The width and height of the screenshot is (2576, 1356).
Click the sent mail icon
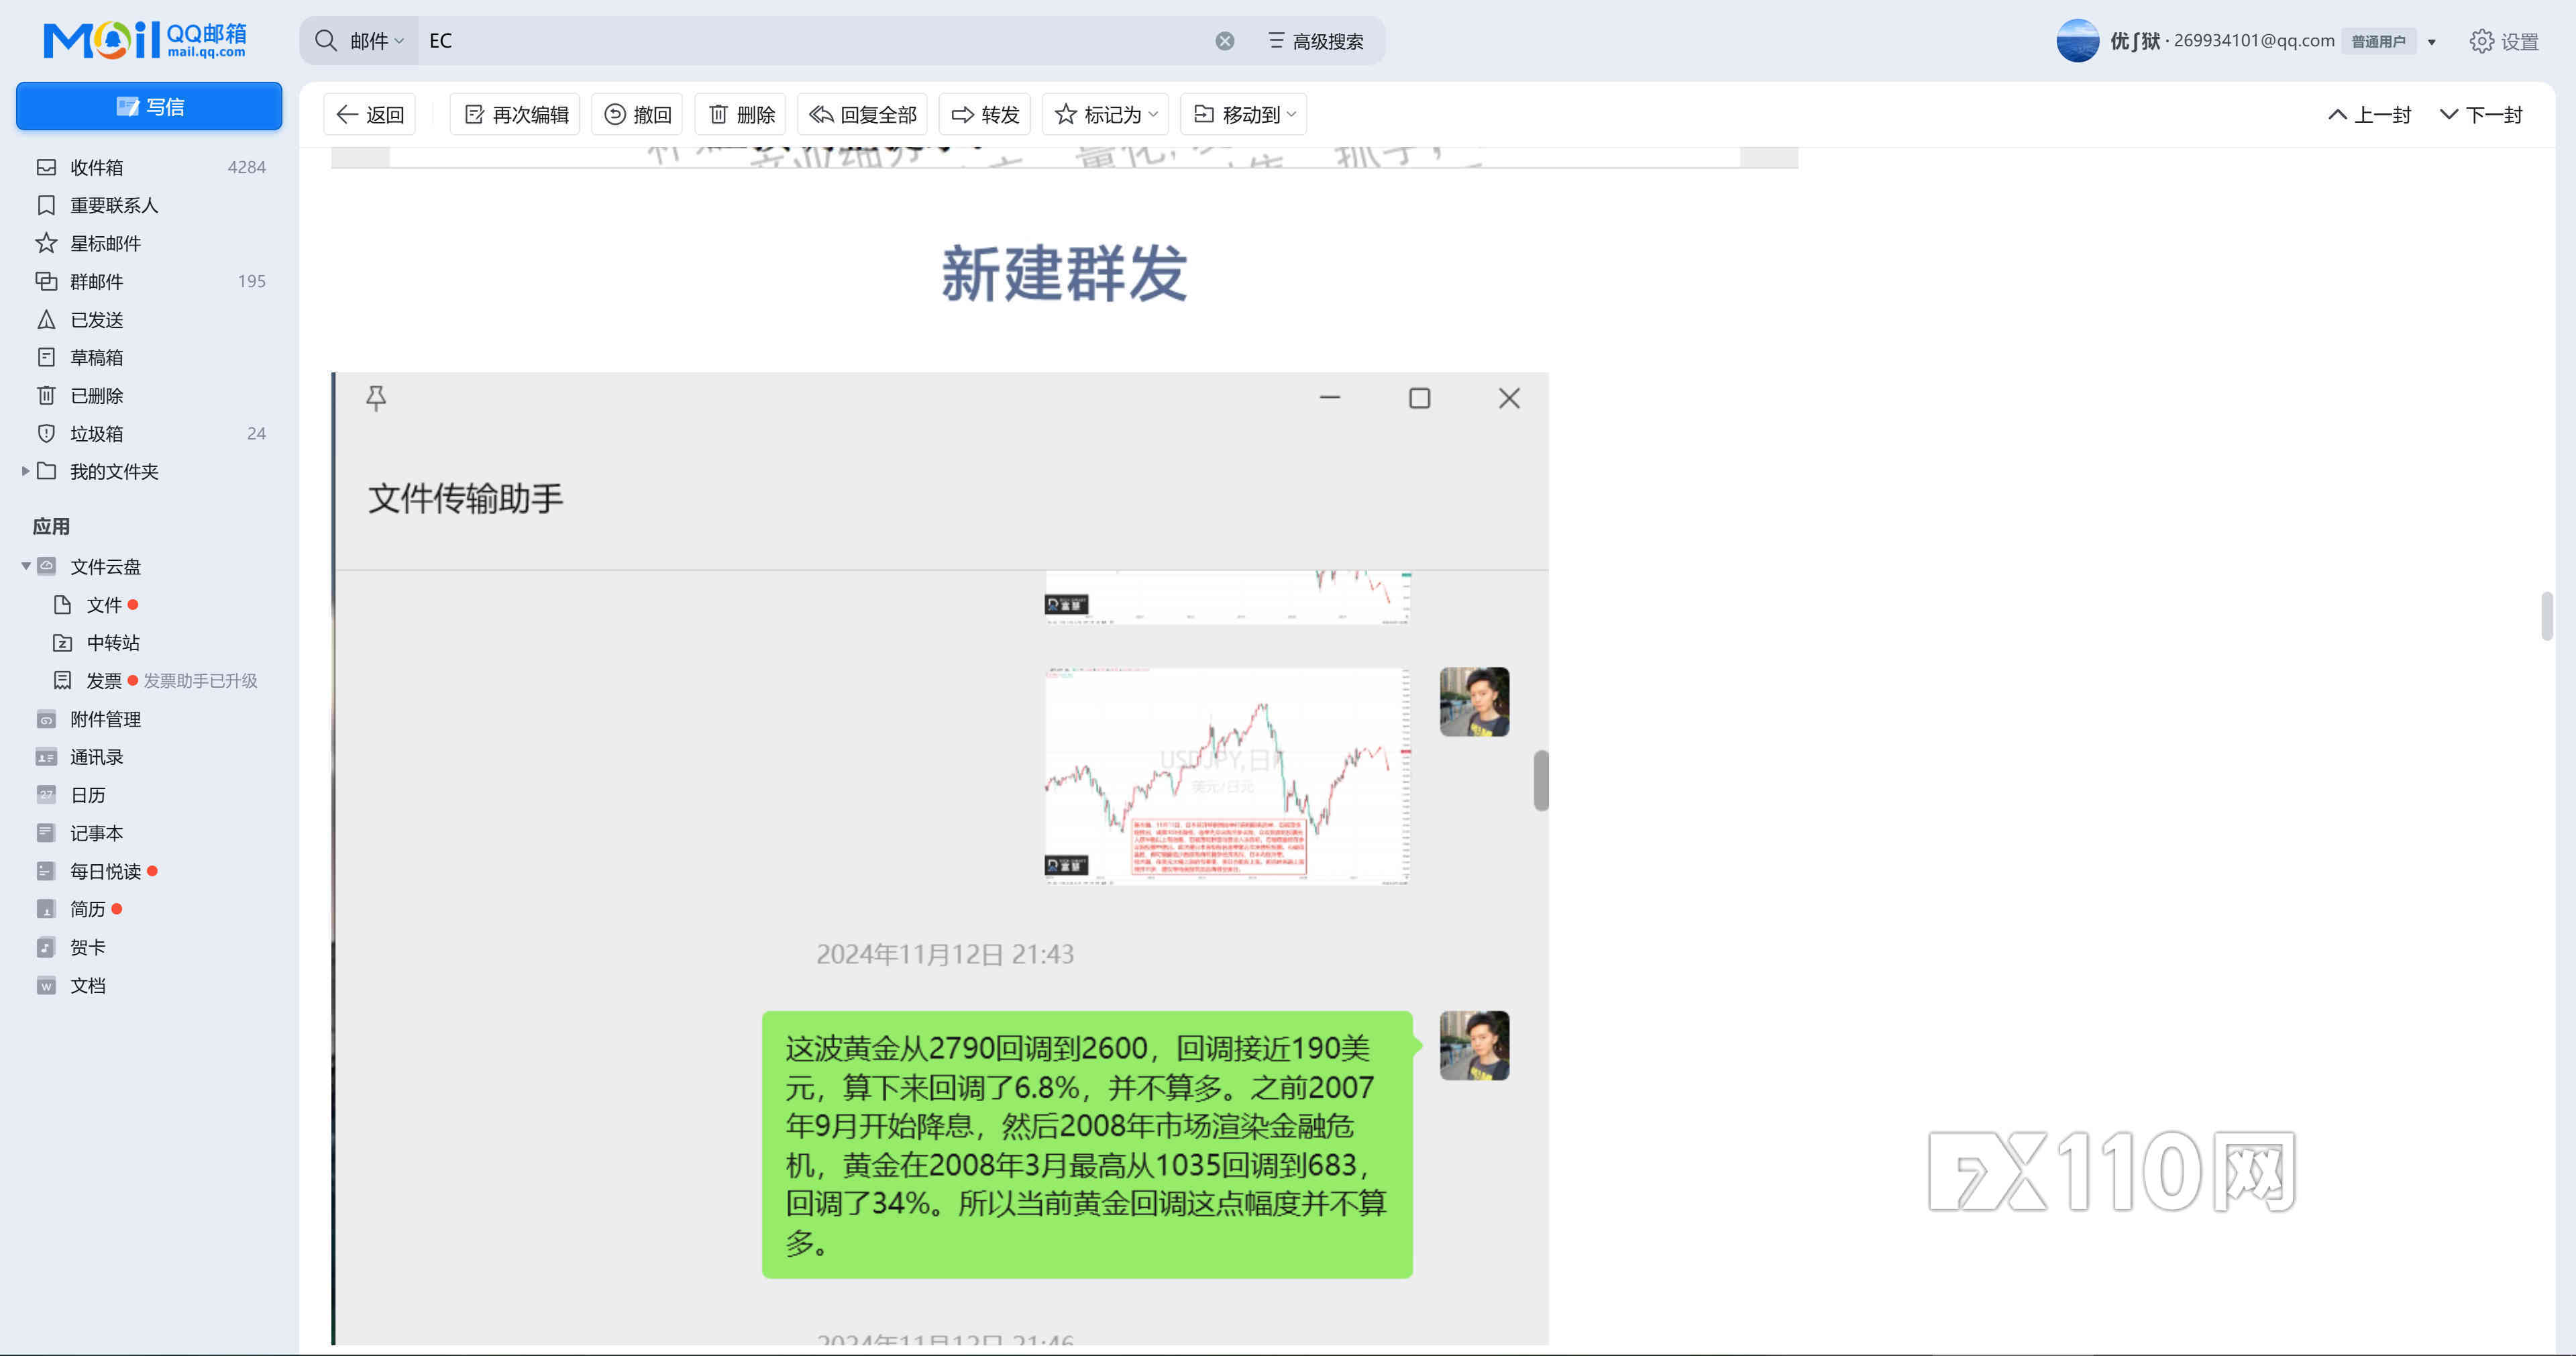pos(46,319)
